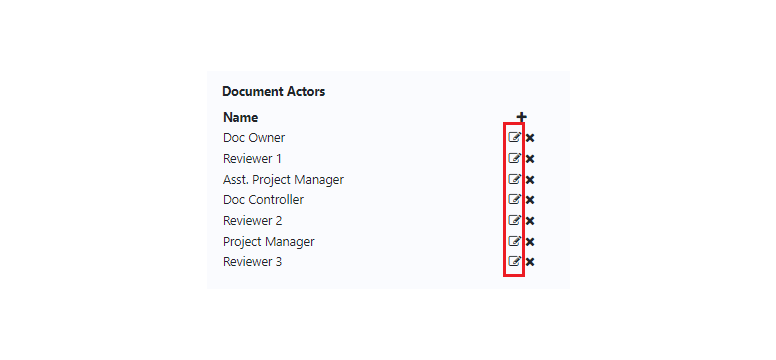Viewport: 776px width, 360px height.
Task: Edit the Project Manager actor
Action: 515,241
